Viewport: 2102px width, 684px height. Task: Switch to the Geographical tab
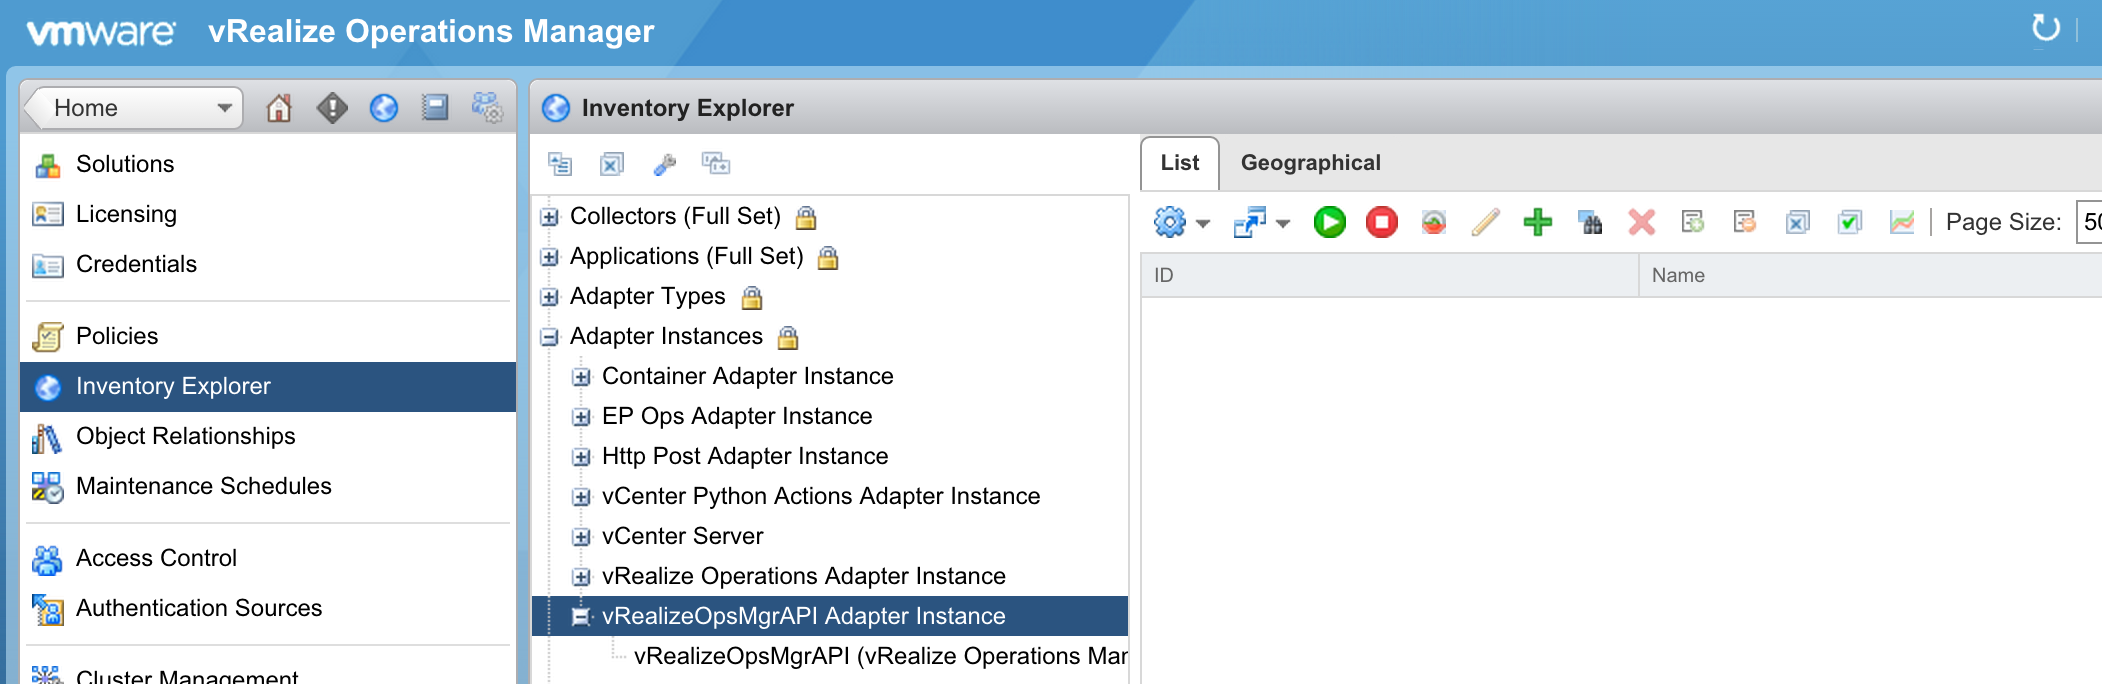[1310, 163]
